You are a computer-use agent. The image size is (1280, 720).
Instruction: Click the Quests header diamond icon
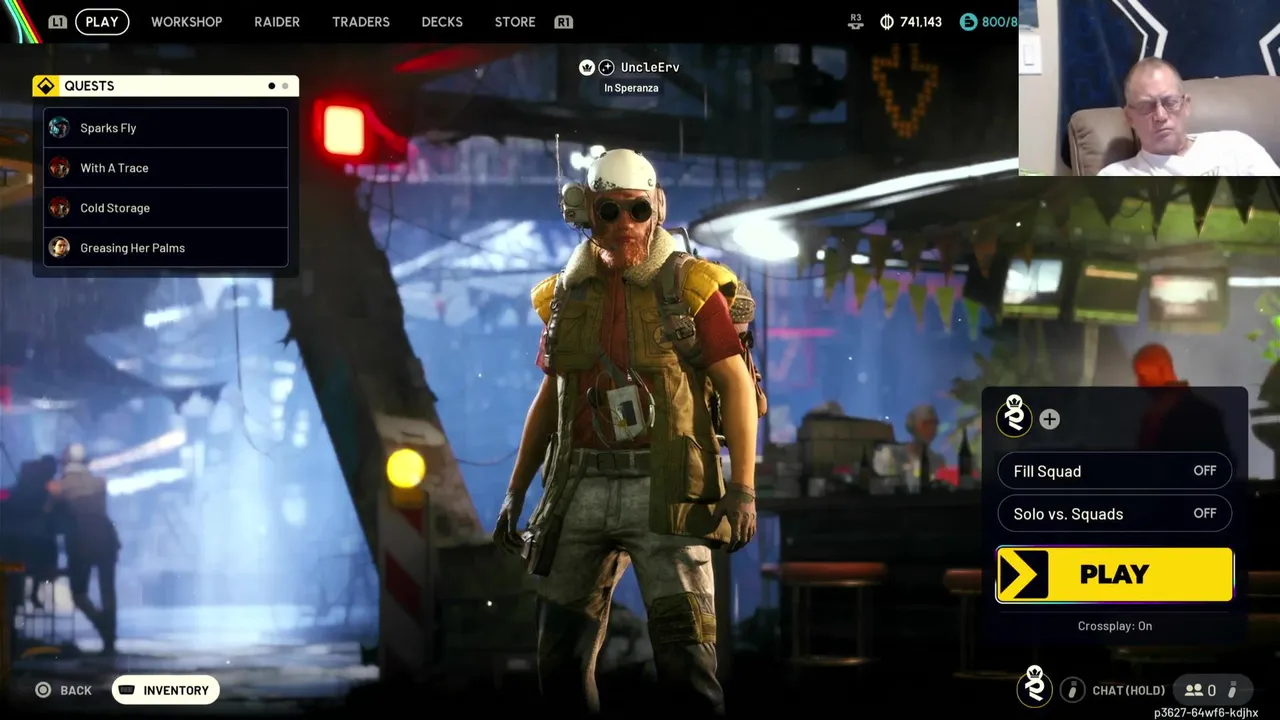46,86
